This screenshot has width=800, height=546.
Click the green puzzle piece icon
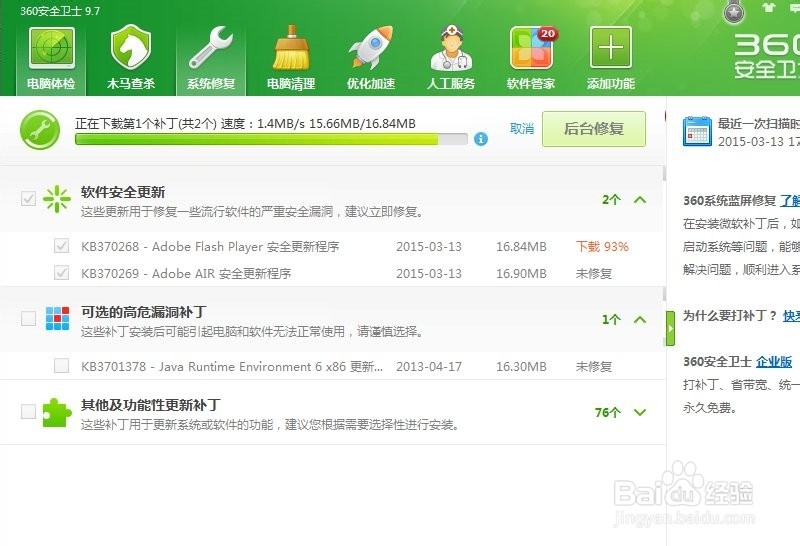[57, 412]
